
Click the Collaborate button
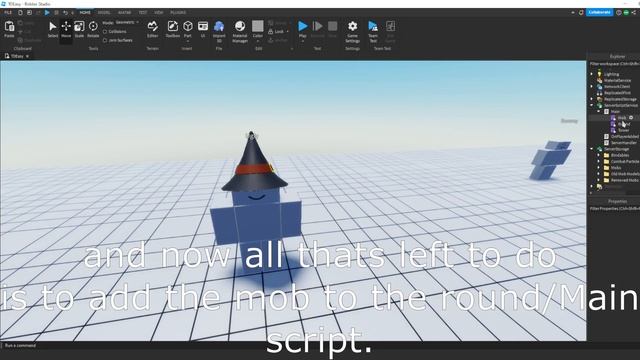(x=600, y=13)
